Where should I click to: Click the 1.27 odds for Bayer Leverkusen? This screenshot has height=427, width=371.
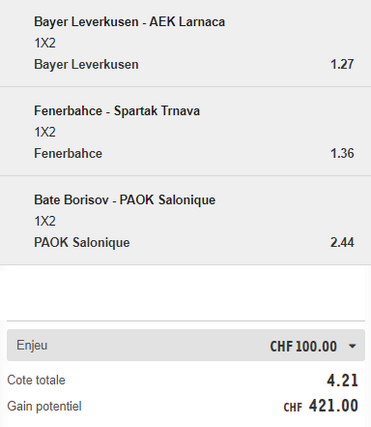342,64
